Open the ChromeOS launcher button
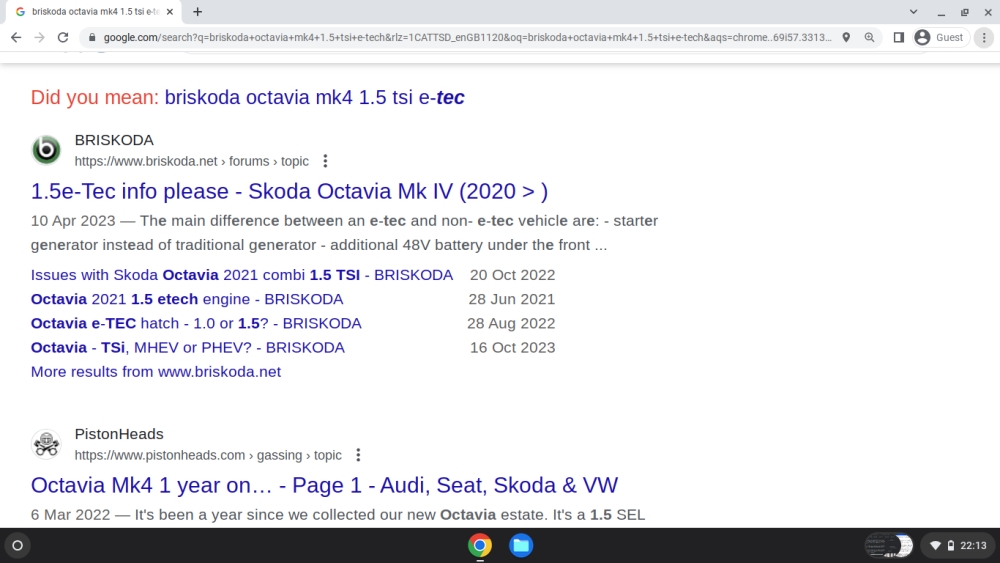The height and width of the screenshot is (563, 1000). 18,545
